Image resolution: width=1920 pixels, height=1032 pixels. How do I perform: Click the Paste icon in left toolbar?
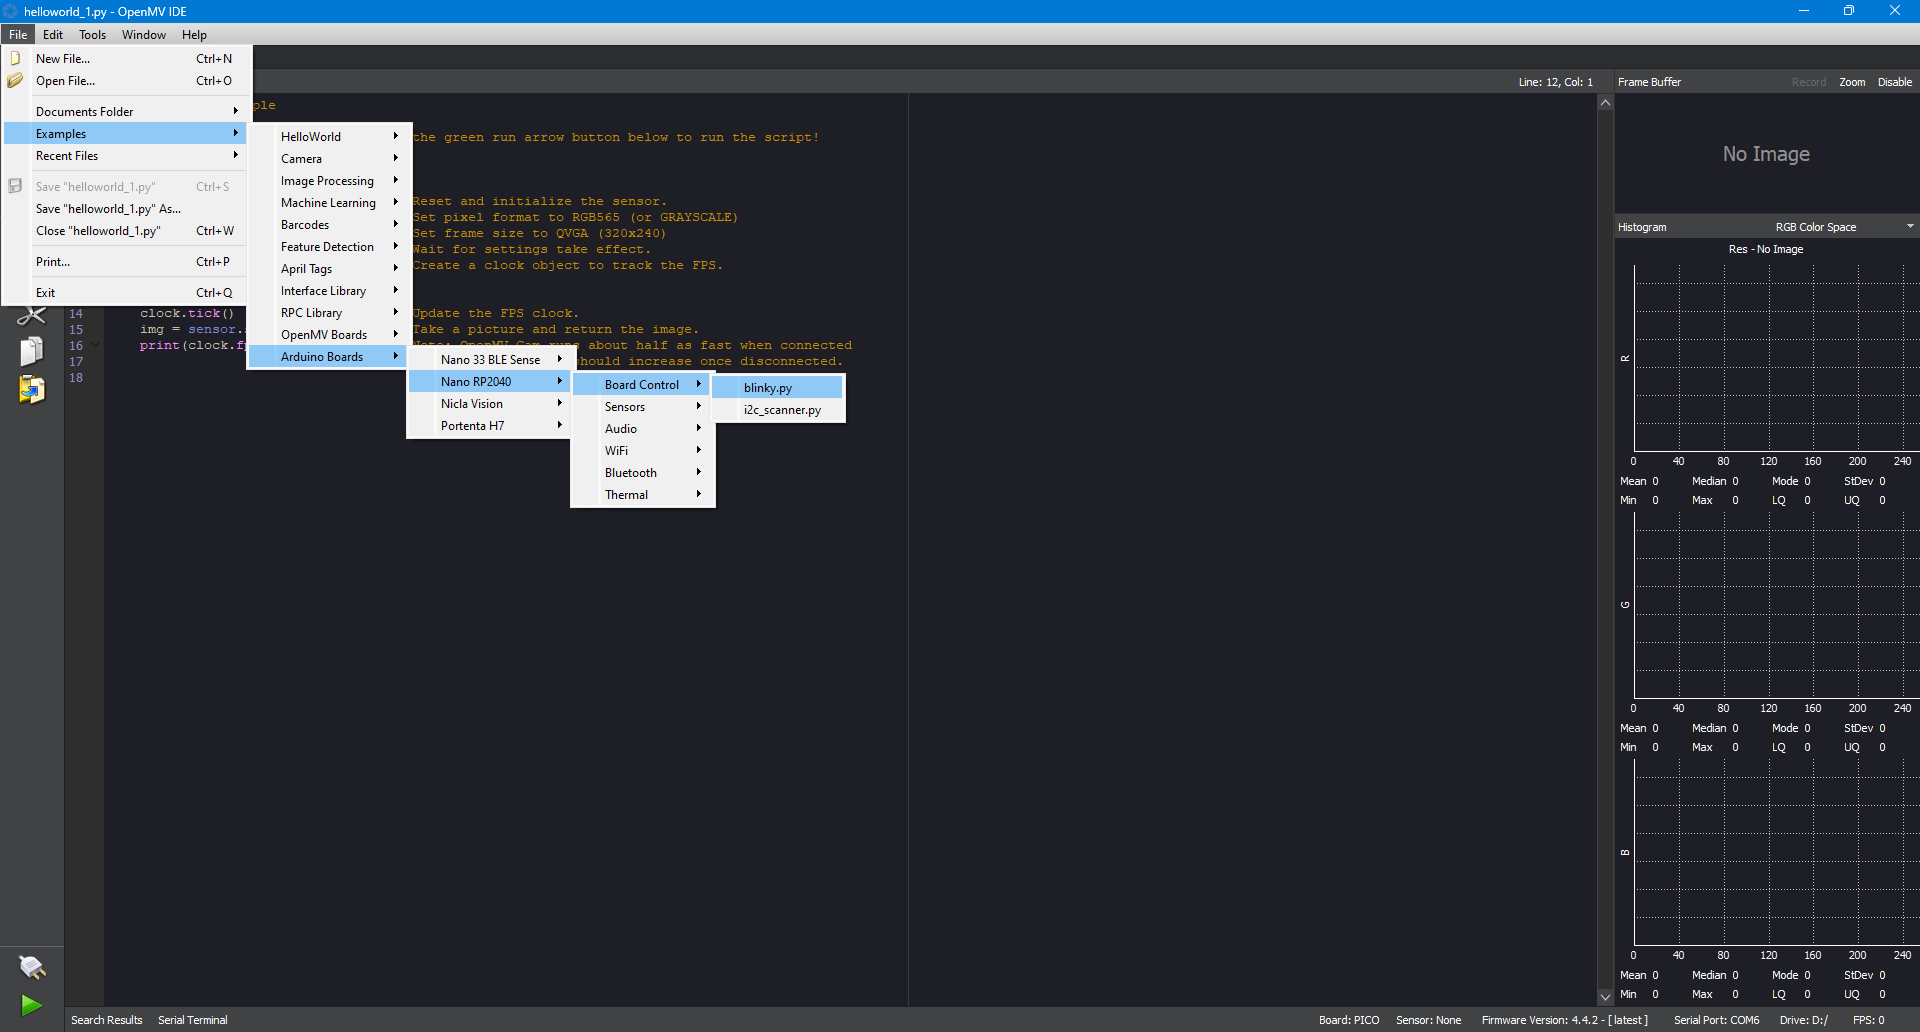(x=32, y=389)
